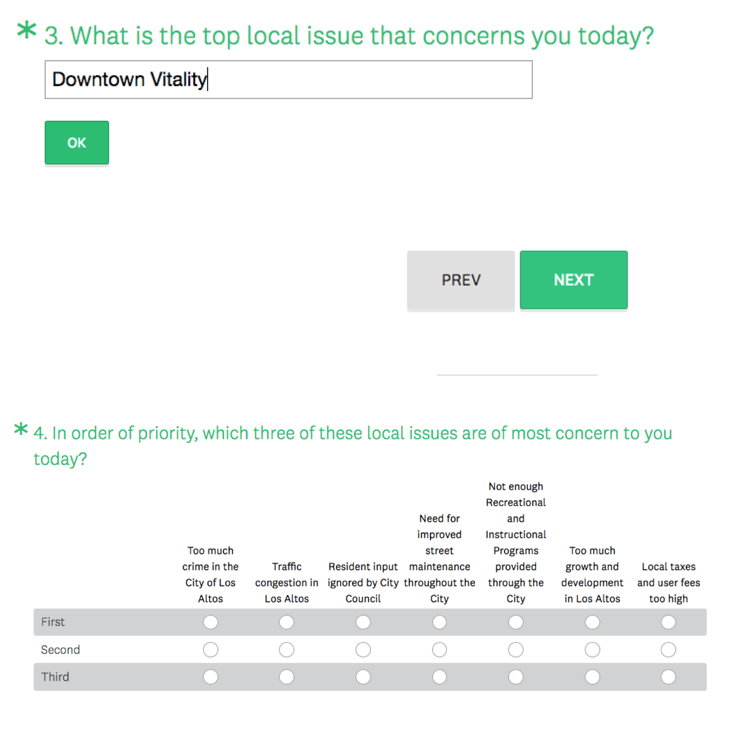Select First for Too much growth
The width and height of the screenshot is (734, 736).
pos(592,622)
